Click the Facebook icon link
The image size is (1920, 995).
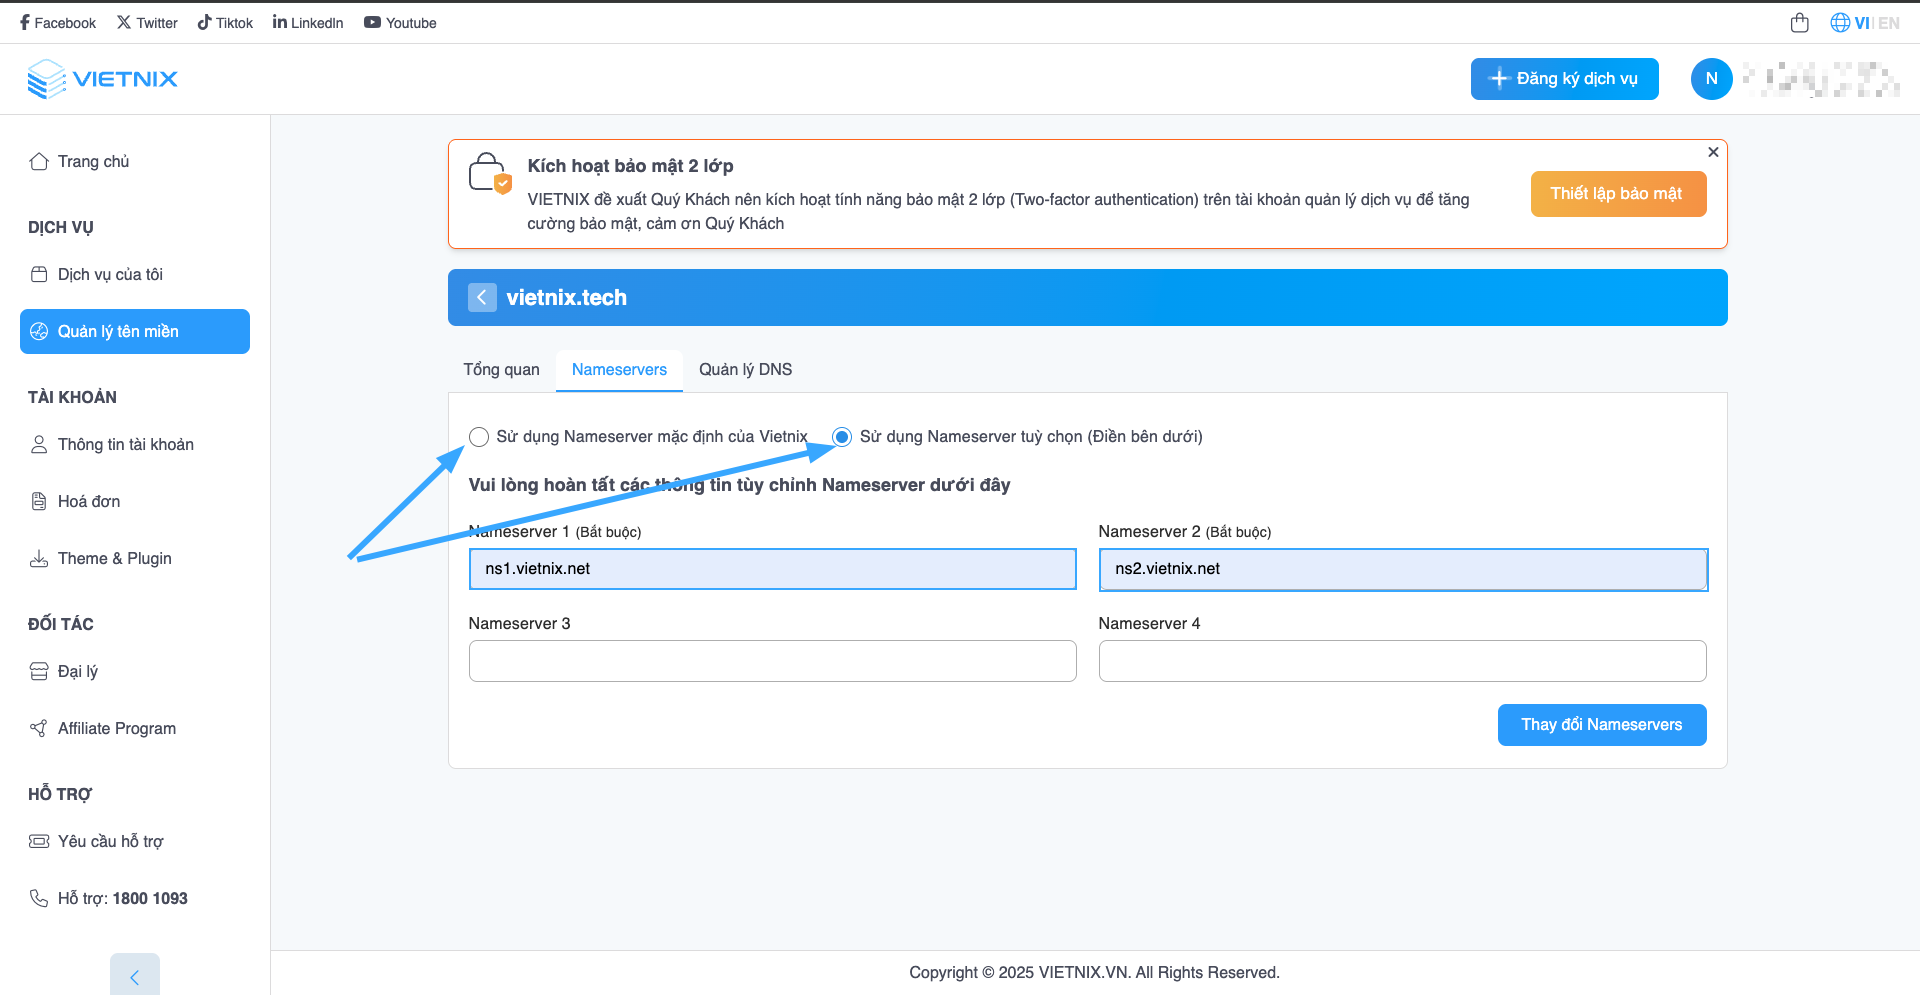tap(25, 23)
